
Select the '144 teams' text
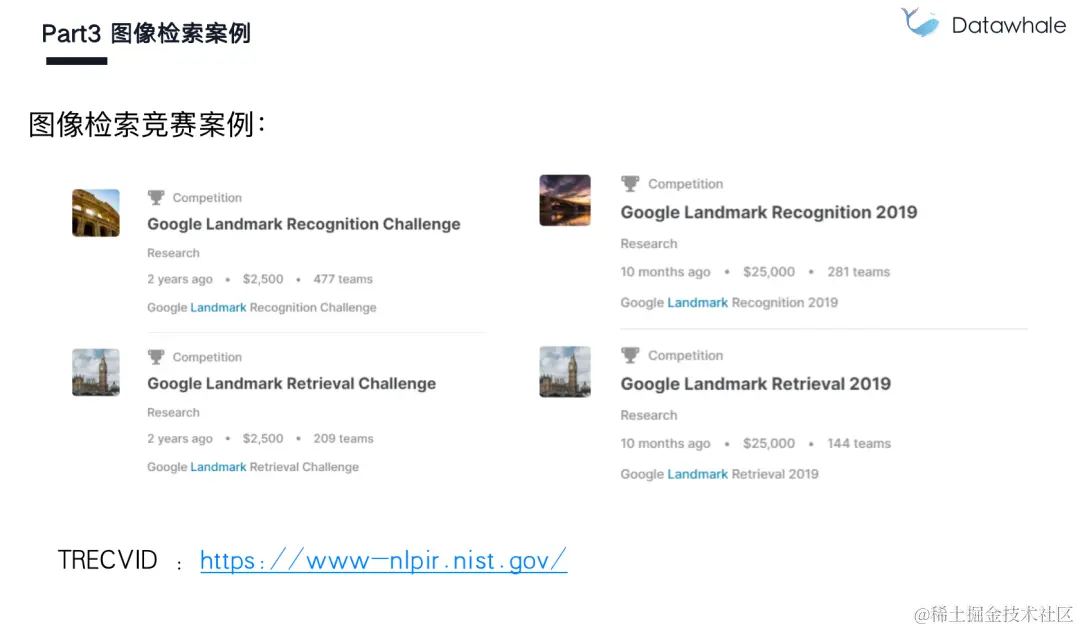859,444
